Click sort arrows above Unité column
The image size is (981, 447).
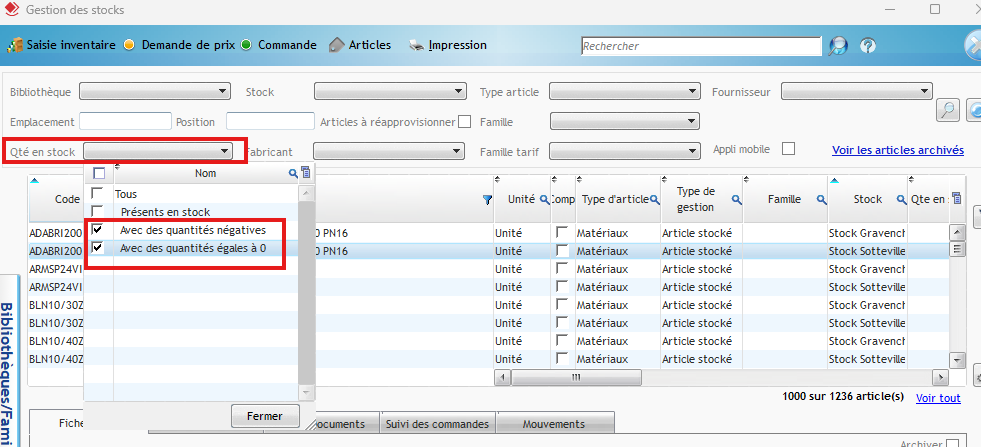pyautogui.click(x=498, y=180)
